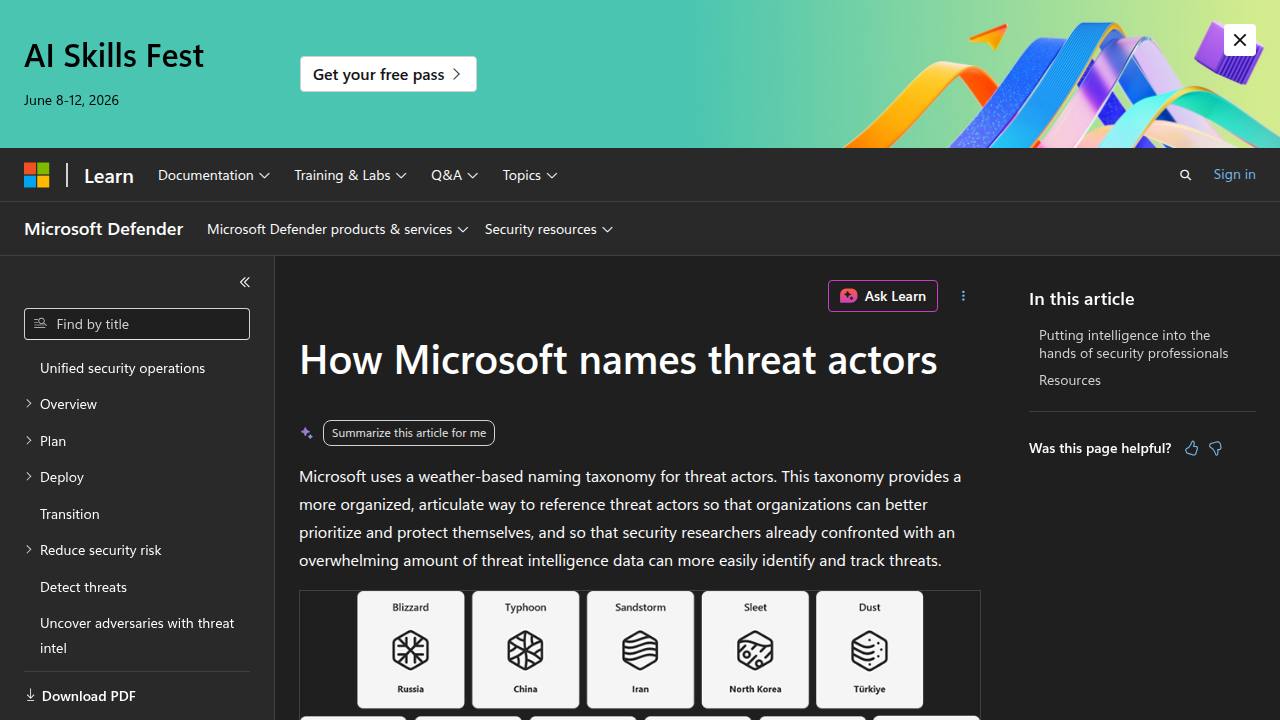
Task: Click the more actions vertical dots
Action: click(x=963, y=296)
